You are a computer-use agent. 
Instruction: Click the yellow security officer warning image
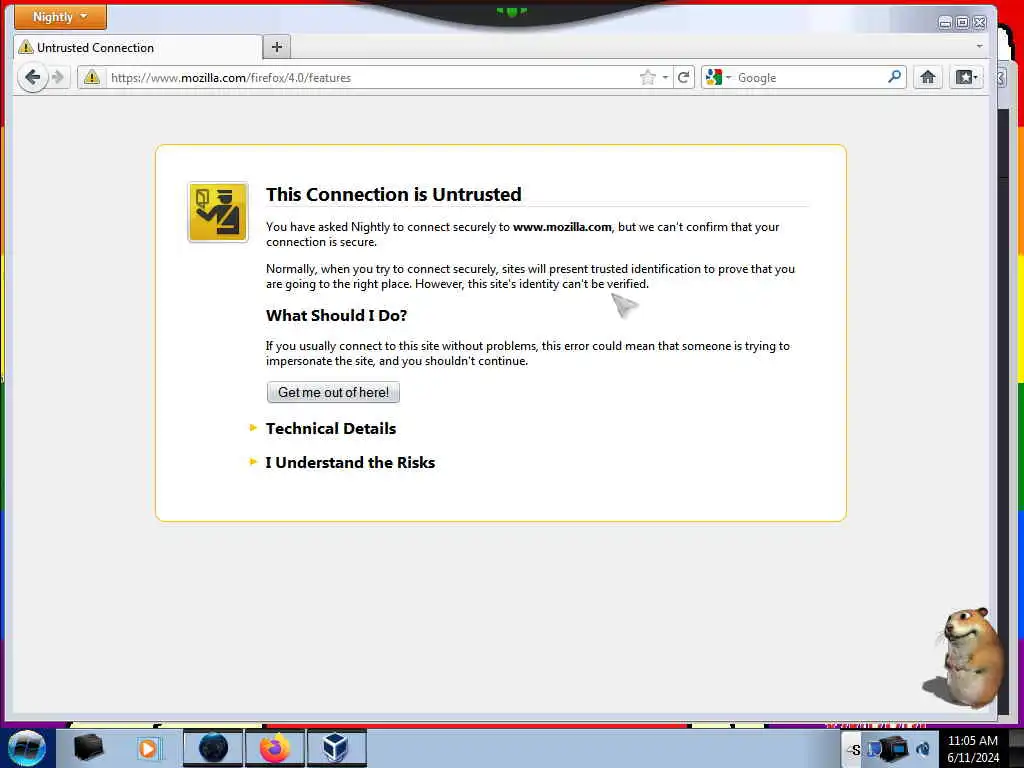tap(218, 212)
